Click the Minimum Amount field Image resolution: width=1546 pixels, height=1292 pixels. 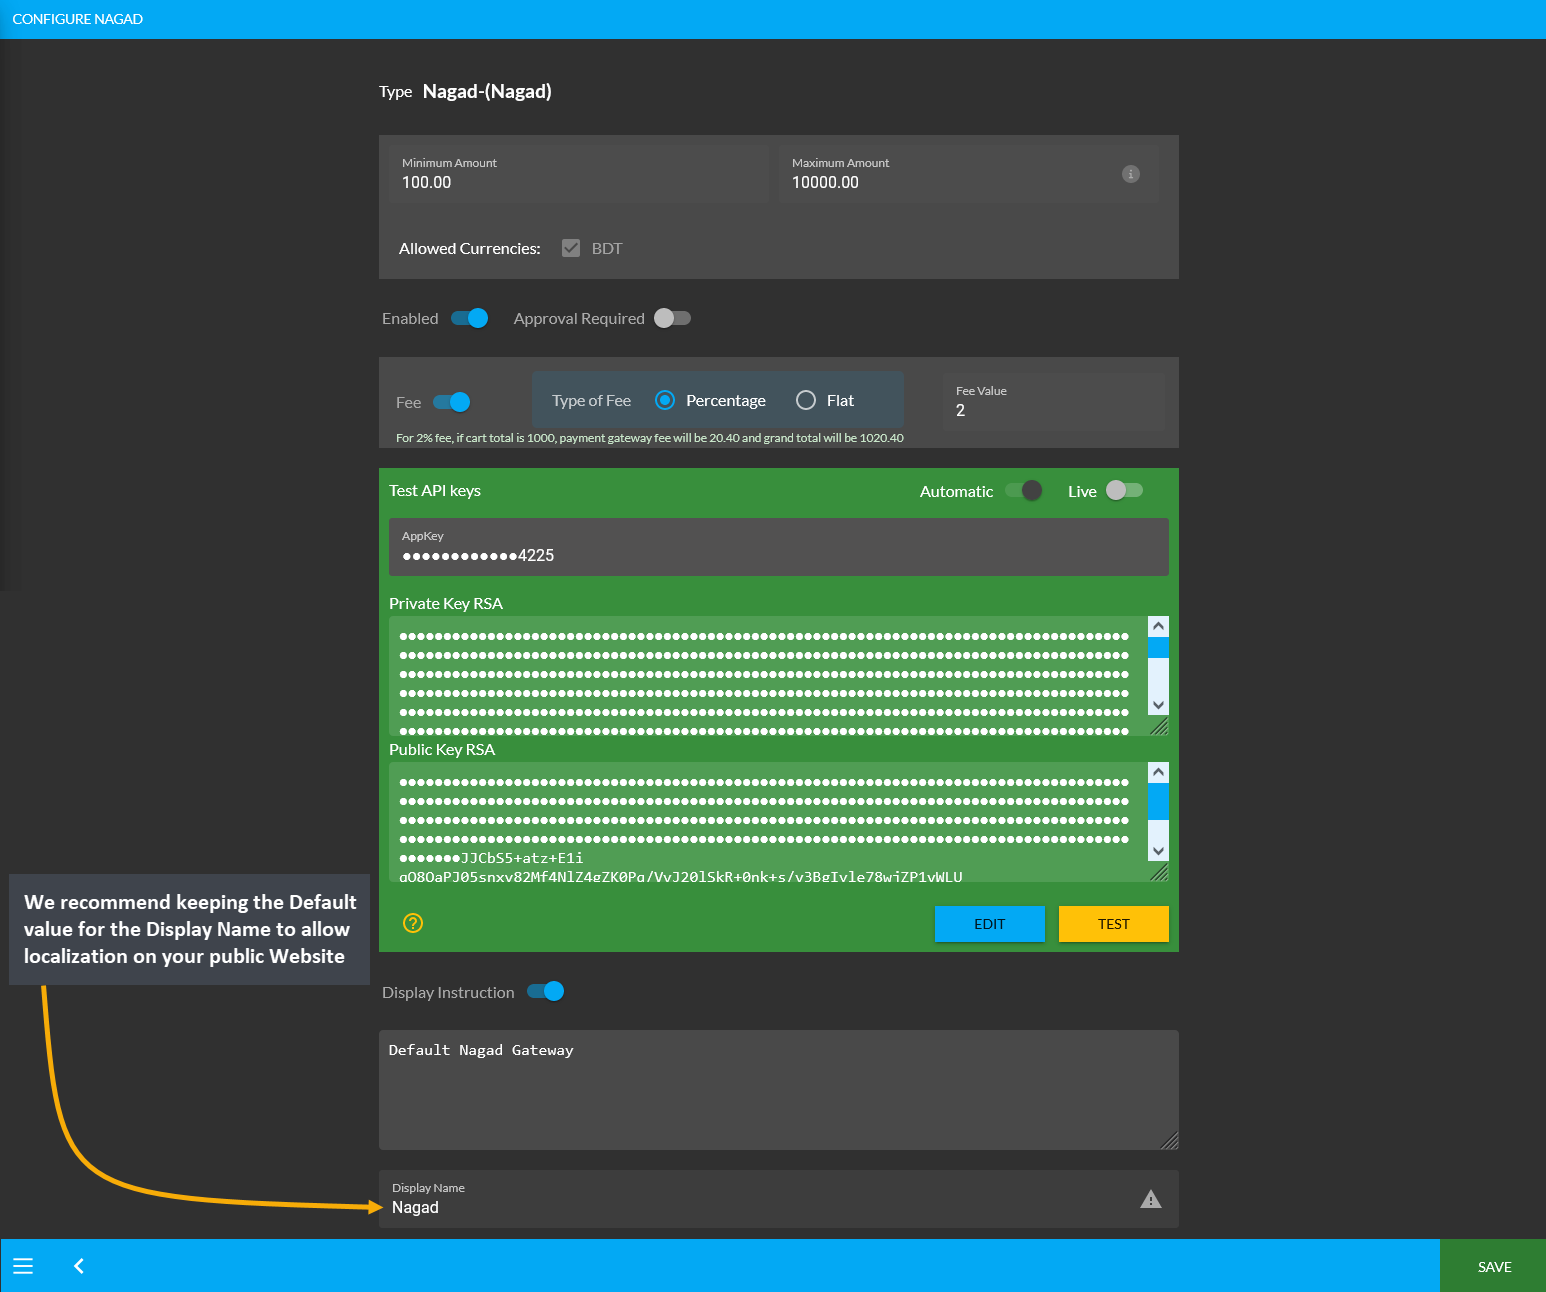579,174
